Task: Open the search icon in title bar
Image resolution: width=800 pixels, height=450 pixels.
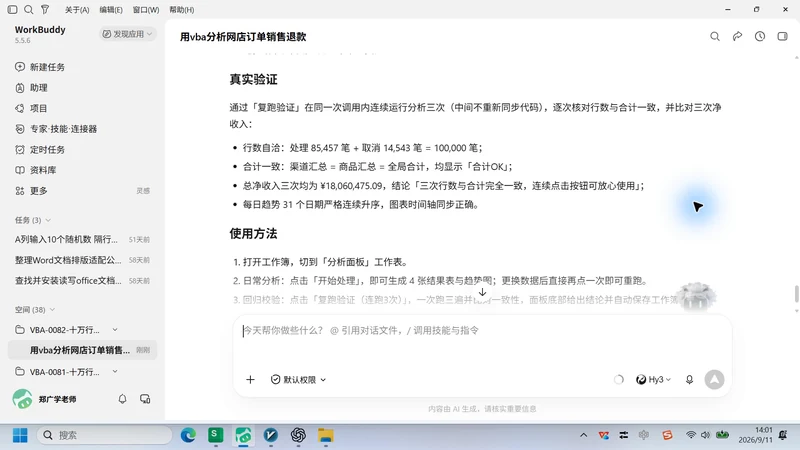Action: (29, 9)
